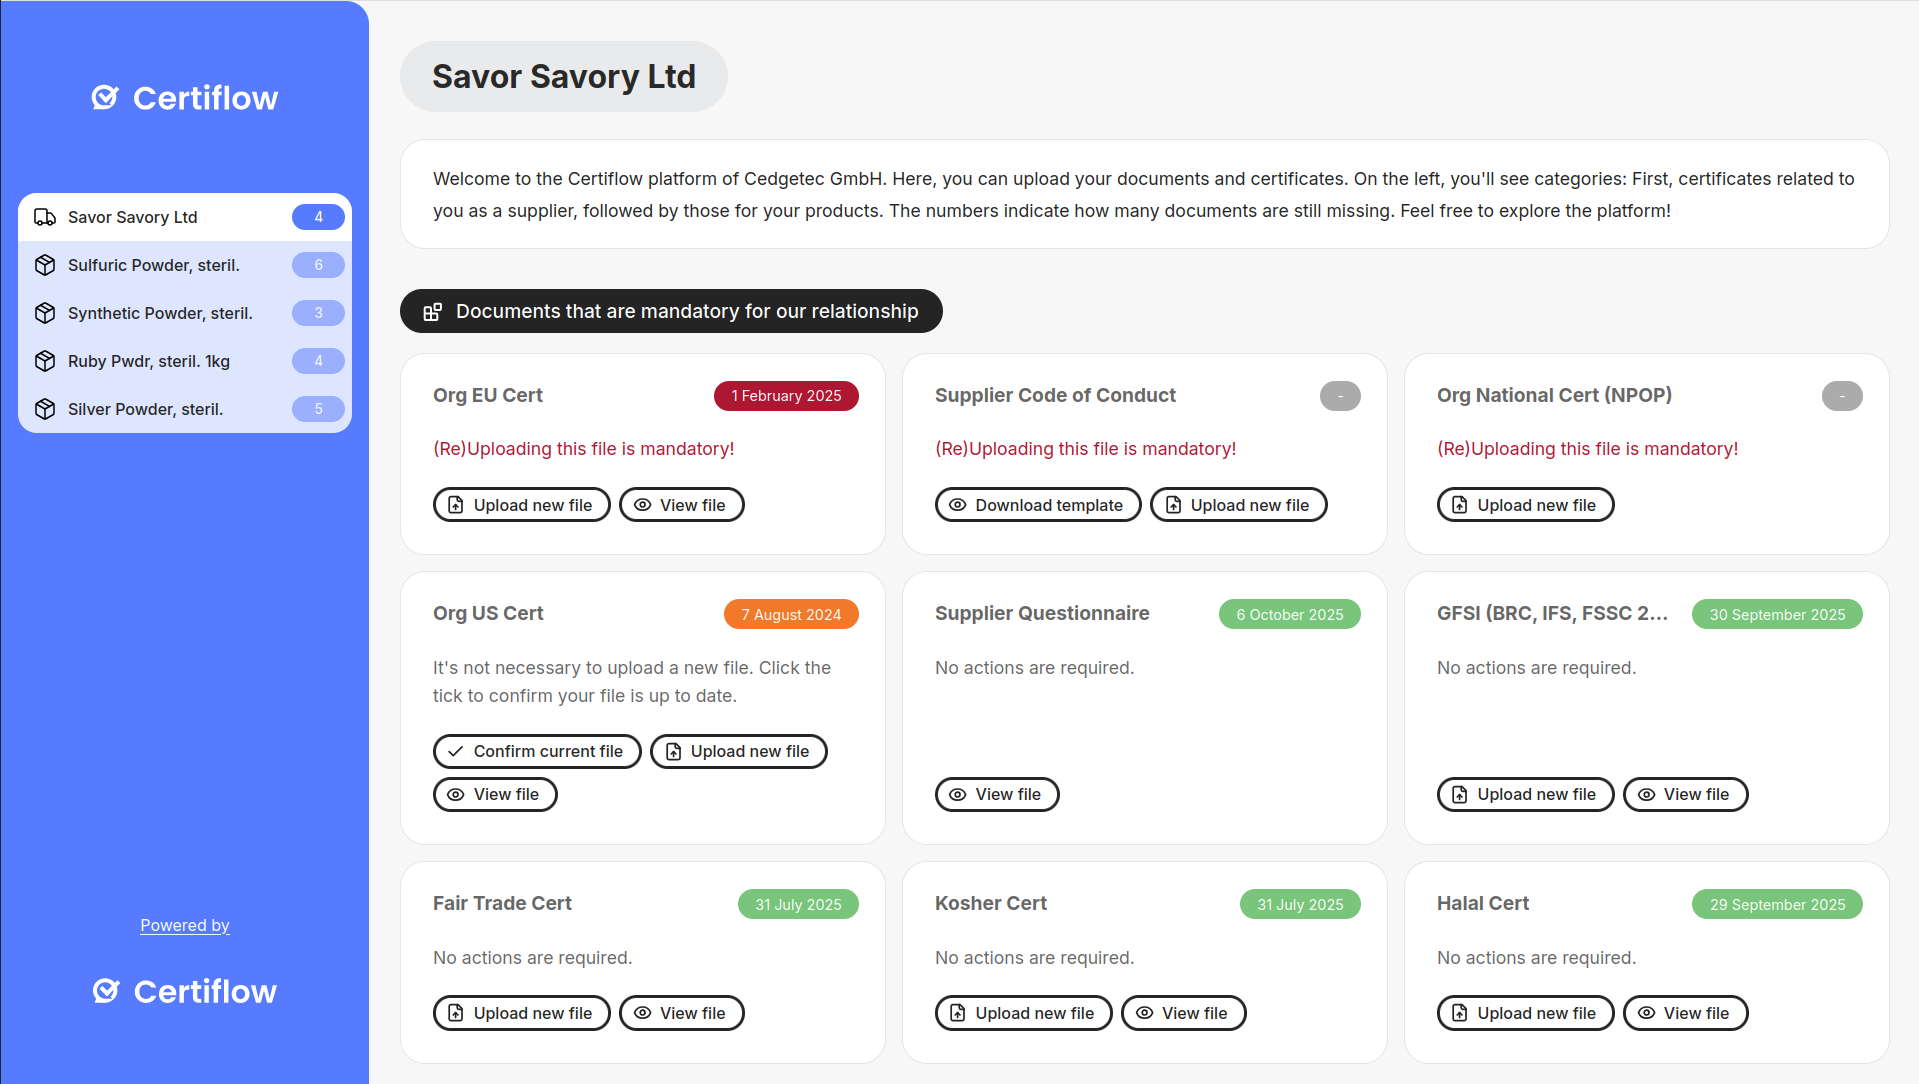This screenshot has width=1919, height=1084.
Task: Click the truck icon beside Savor Savory Ltd
Action: 45,217
